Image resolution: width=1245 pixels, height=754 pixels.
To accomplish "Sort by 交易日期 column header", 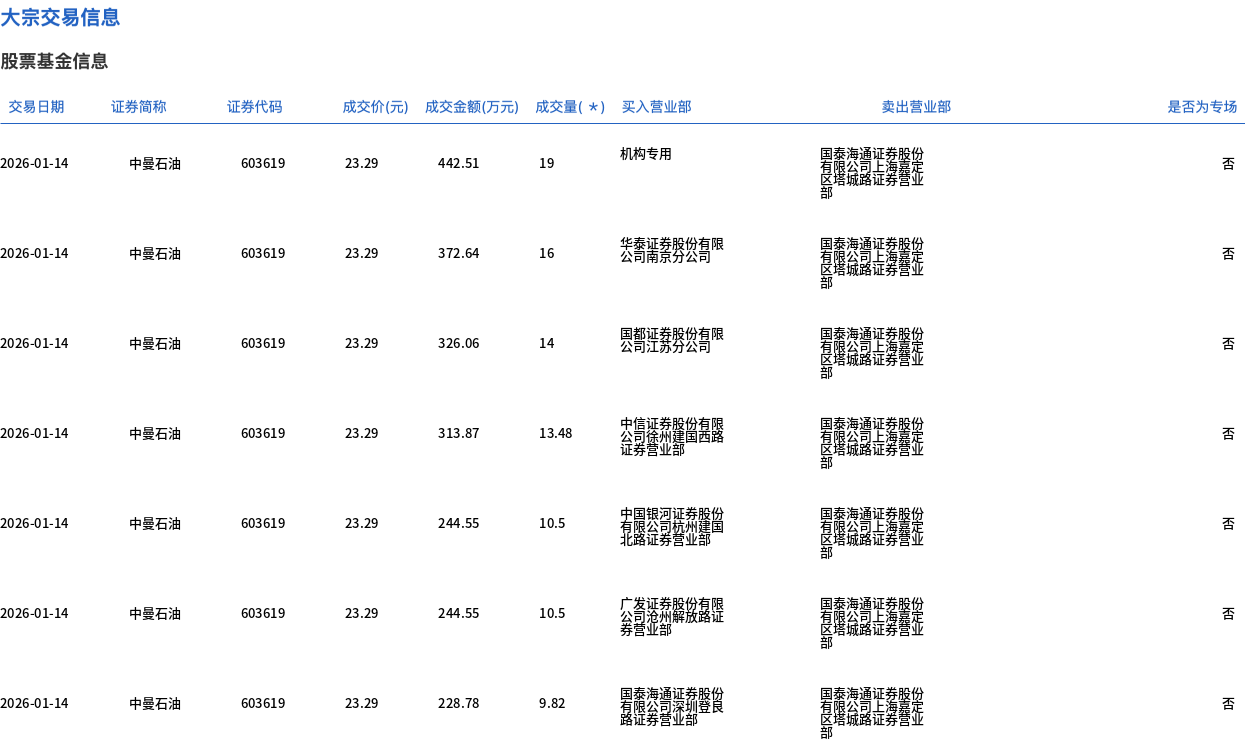I will 37,107.
